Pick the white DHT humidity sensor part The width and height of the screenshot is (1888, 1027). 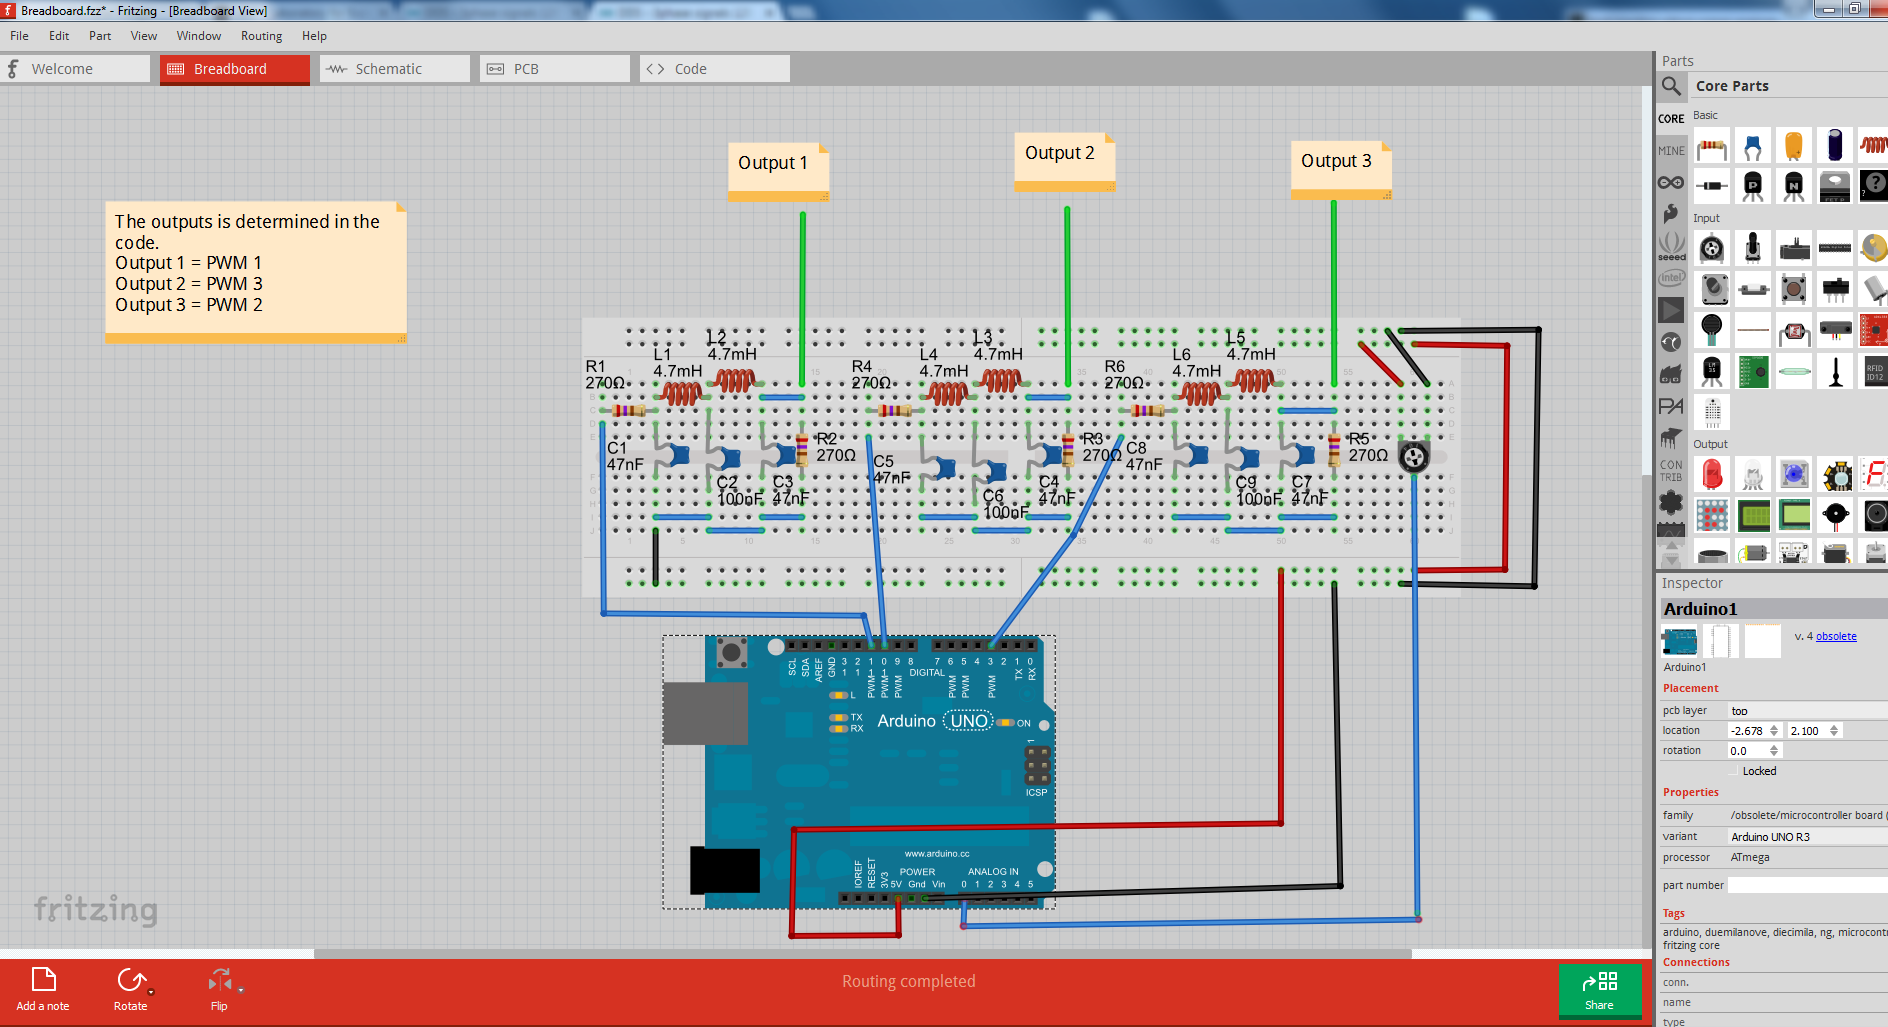coord(1712,411)
